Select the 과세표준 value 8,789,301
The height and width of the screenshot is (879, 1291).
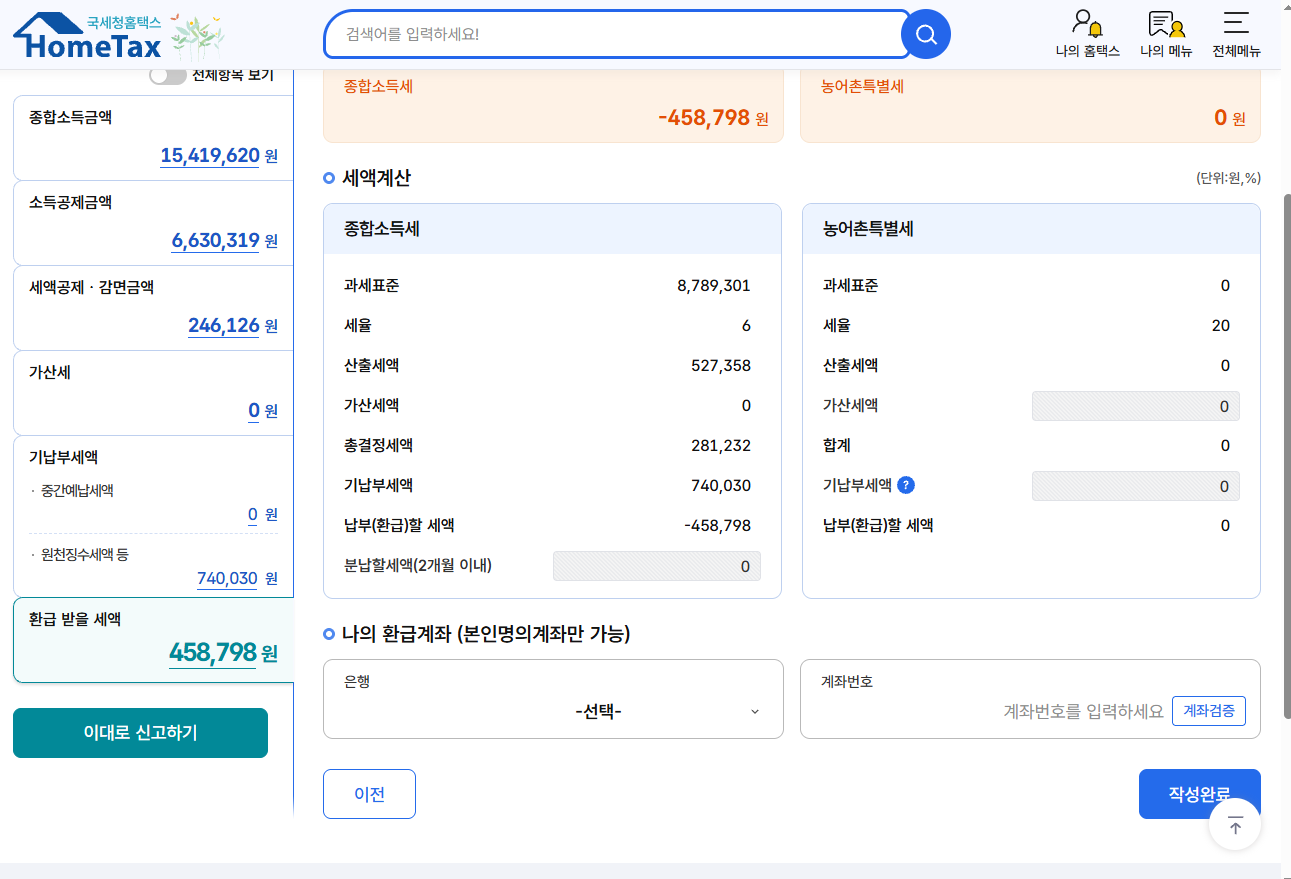tap(714, 286)
